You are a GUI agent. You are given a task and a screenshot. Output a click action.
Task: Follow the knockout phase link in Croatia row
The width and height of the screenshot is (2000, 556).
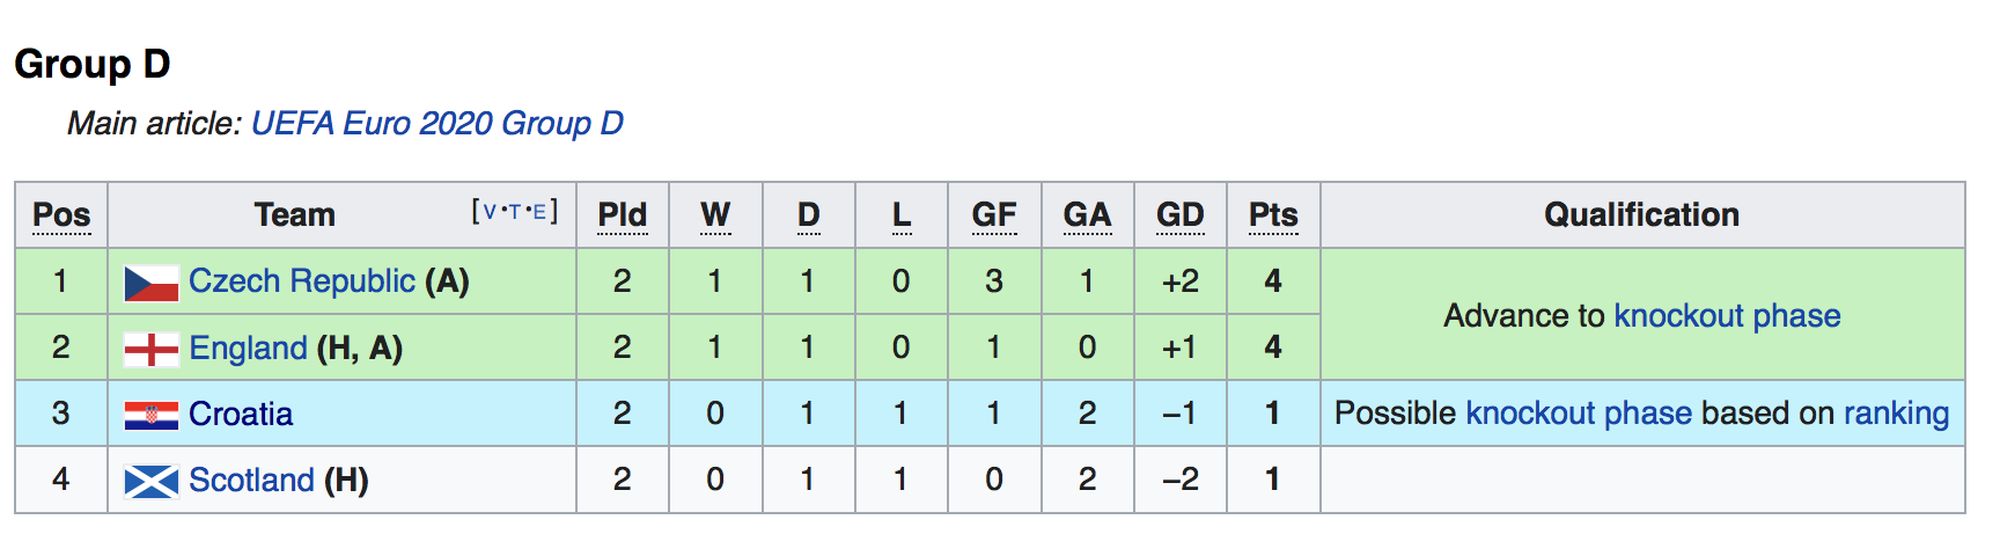[1578, 413]
